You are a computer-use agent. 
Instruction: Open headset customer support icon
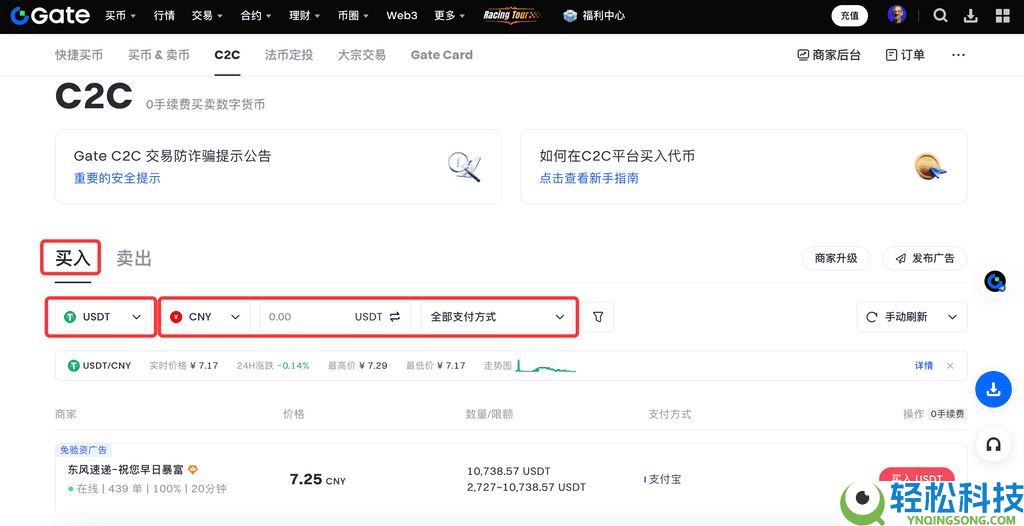coord(993,444)
